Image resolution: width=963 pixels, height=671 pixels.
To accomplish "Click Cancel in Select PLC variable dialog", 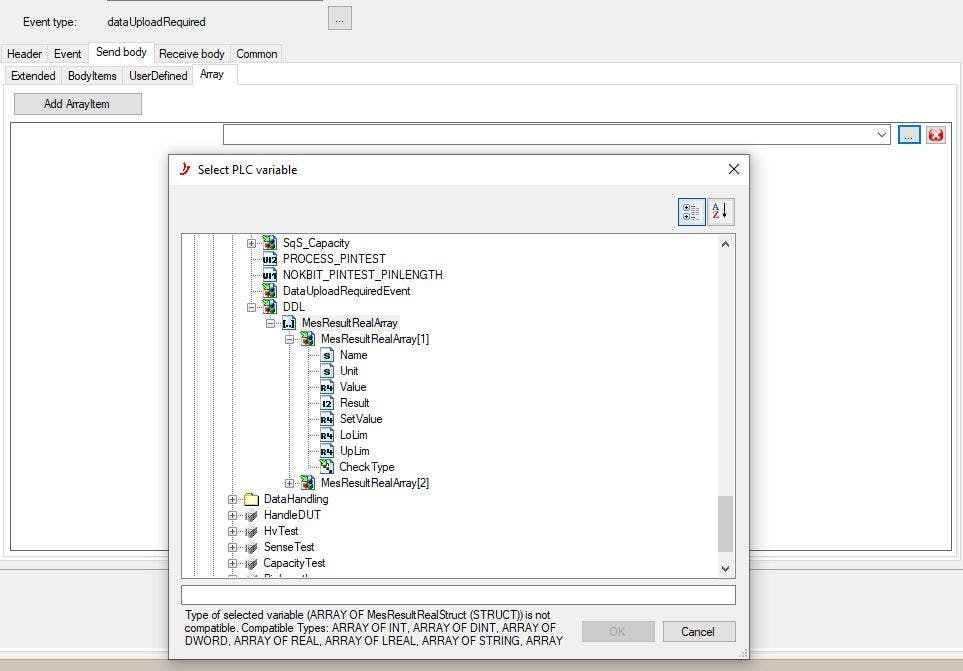I will coord(697,631).
